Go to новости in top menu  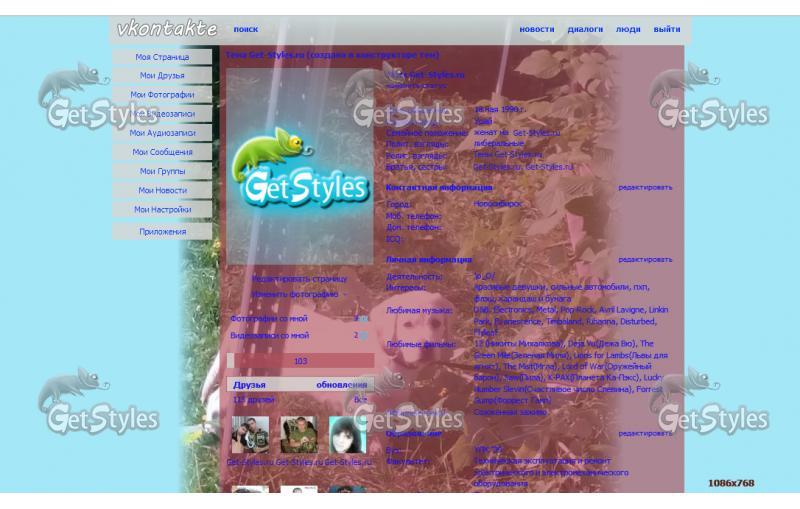tap(537, 30)
